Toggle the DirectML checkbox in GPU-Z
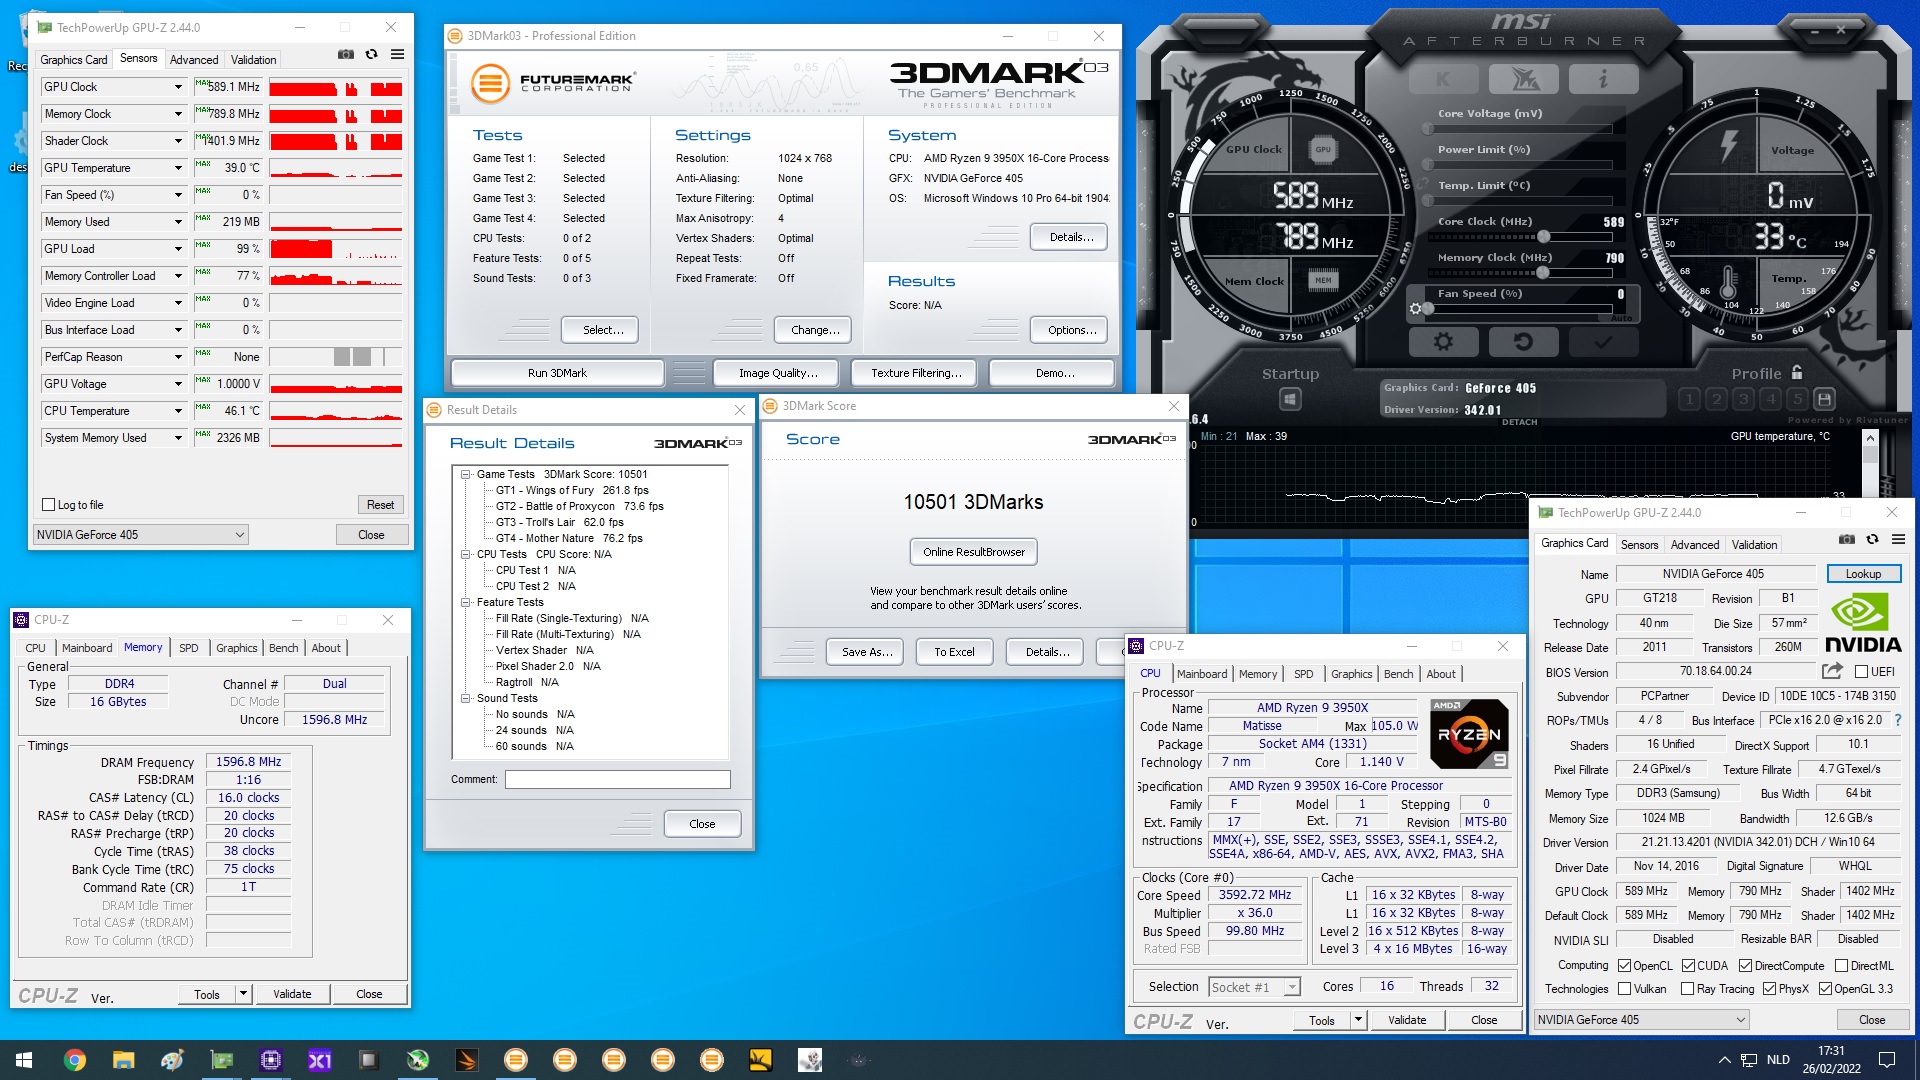Viewport: 1920px width, 1080px height. (1842, 966)
